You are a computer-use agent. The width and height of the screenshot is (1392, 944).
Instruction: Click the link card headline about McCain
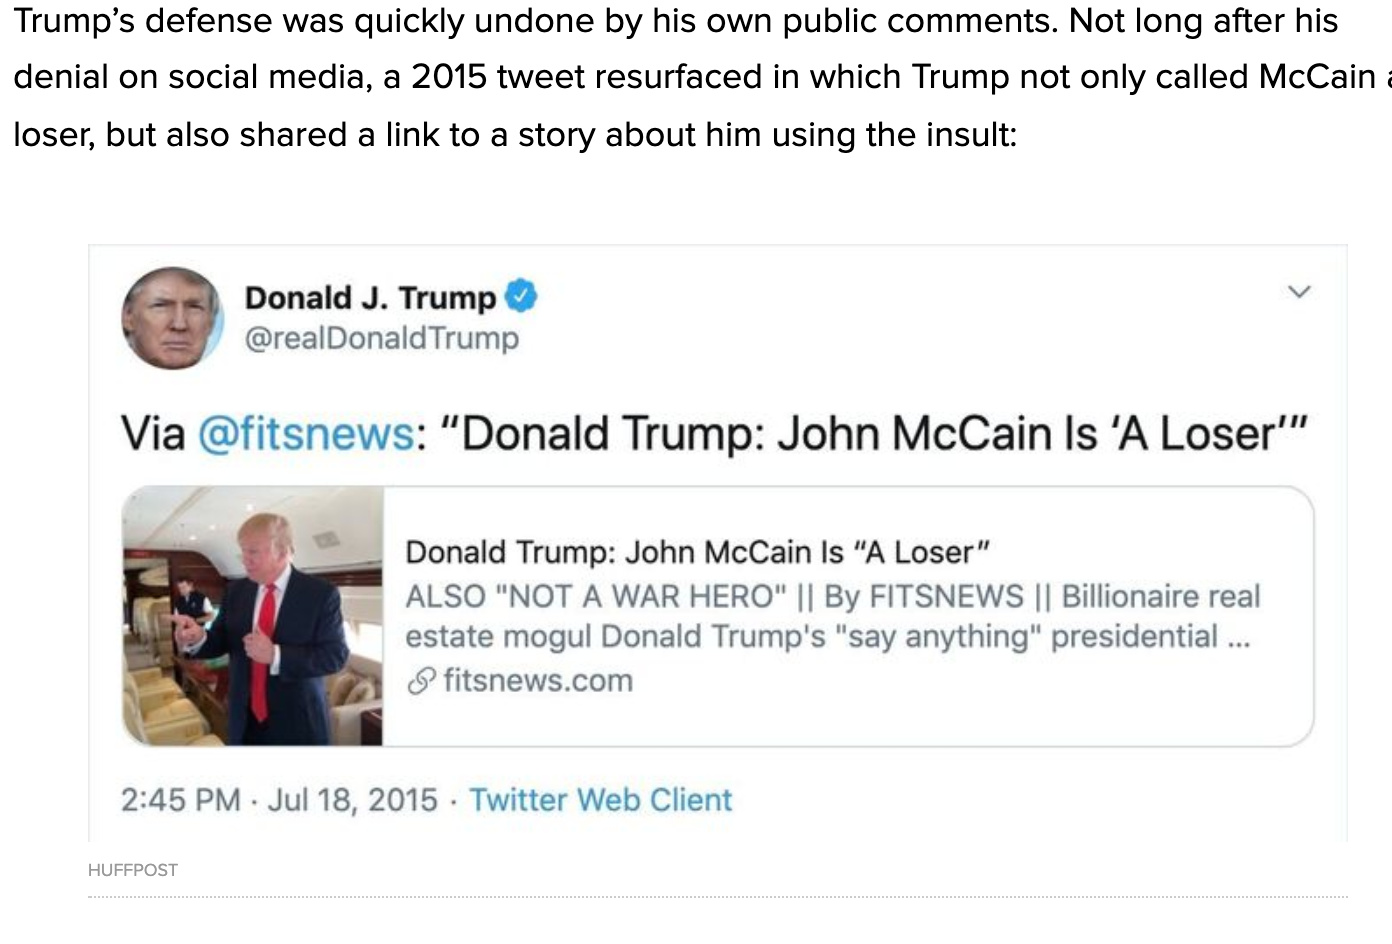(x=697, y=552)
